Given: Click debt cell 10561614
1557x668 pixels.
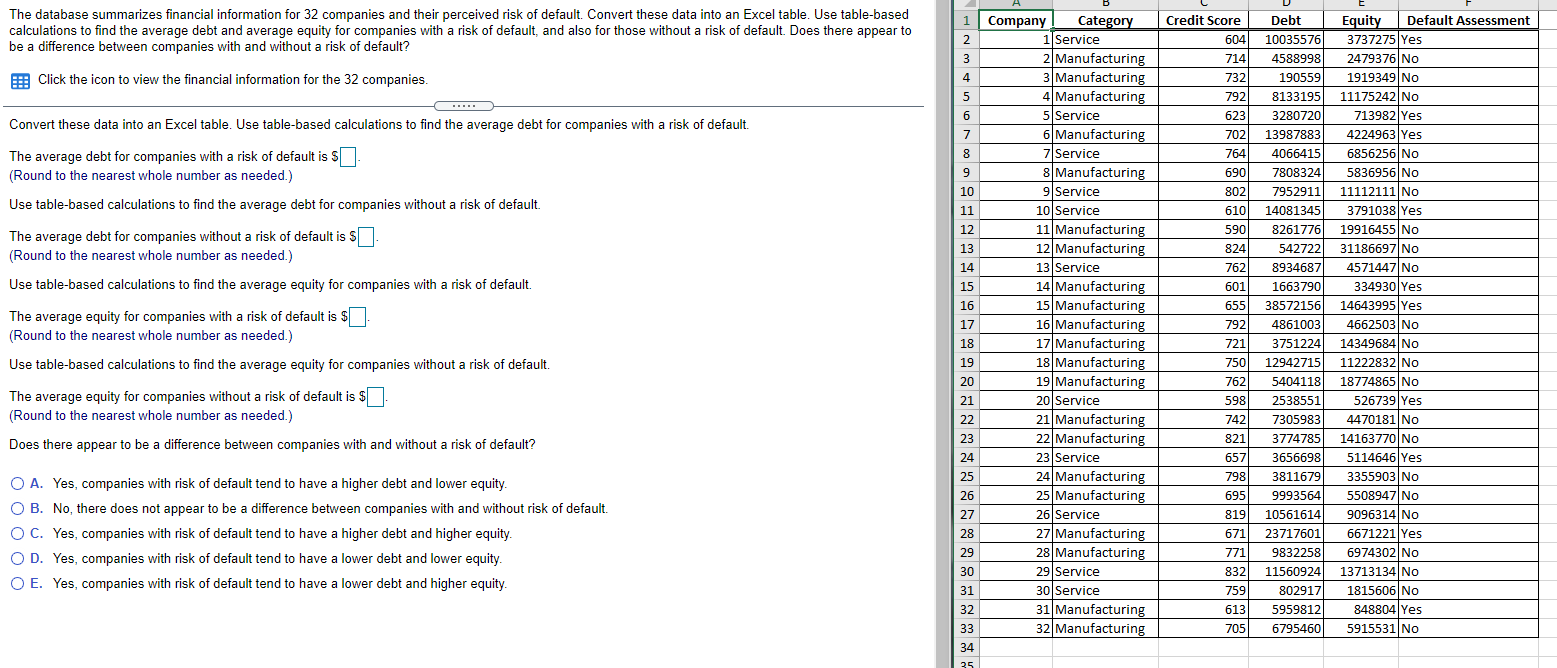Looking at the screenshot, I should [1286, 514].
